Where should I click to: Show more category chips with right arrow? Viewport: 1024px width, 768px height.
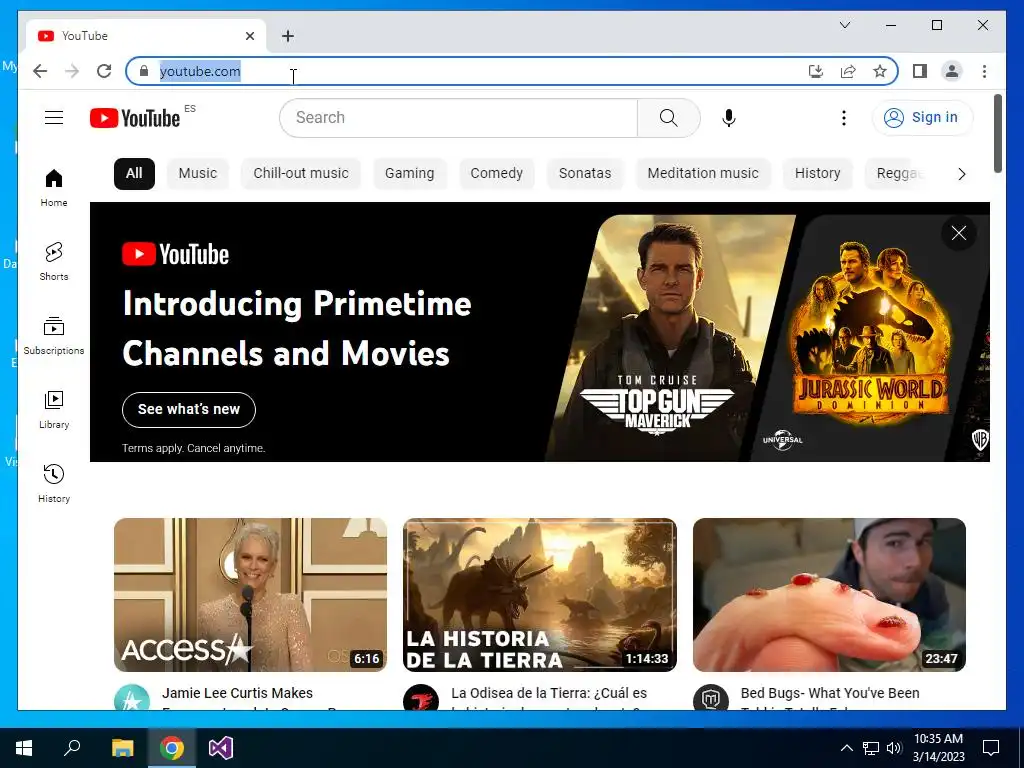[961, 174]
